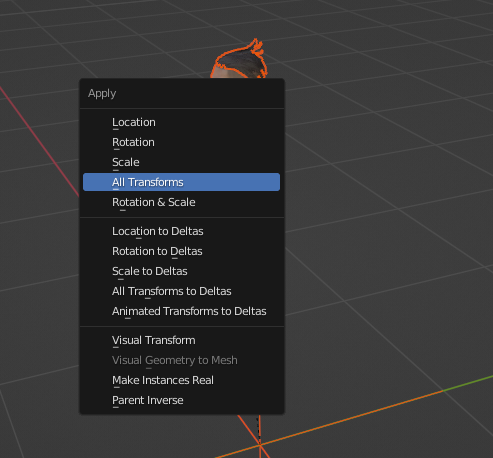Image resolution: width=493 pixels, height=458 pixels.
Task: Click Scale to Deltas
Action: 181,271
